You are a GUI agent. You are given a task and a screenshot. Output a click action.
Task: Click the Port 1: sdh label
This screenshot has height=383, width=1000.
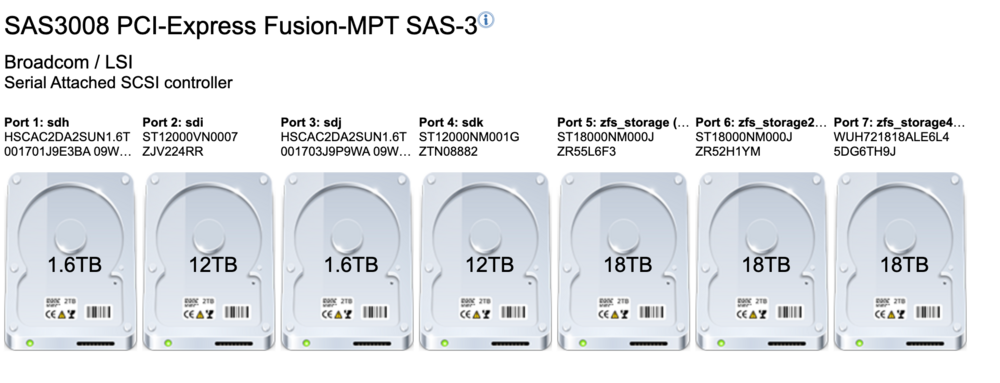(x=37, y=122)
